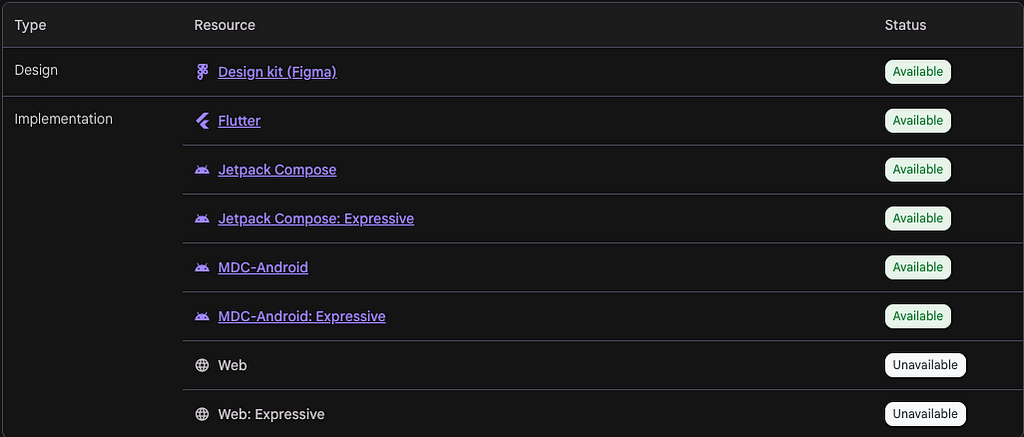This screenshot has height=437, width=1024.
Task: Click the Flutter logo icon
Action: 202,121
